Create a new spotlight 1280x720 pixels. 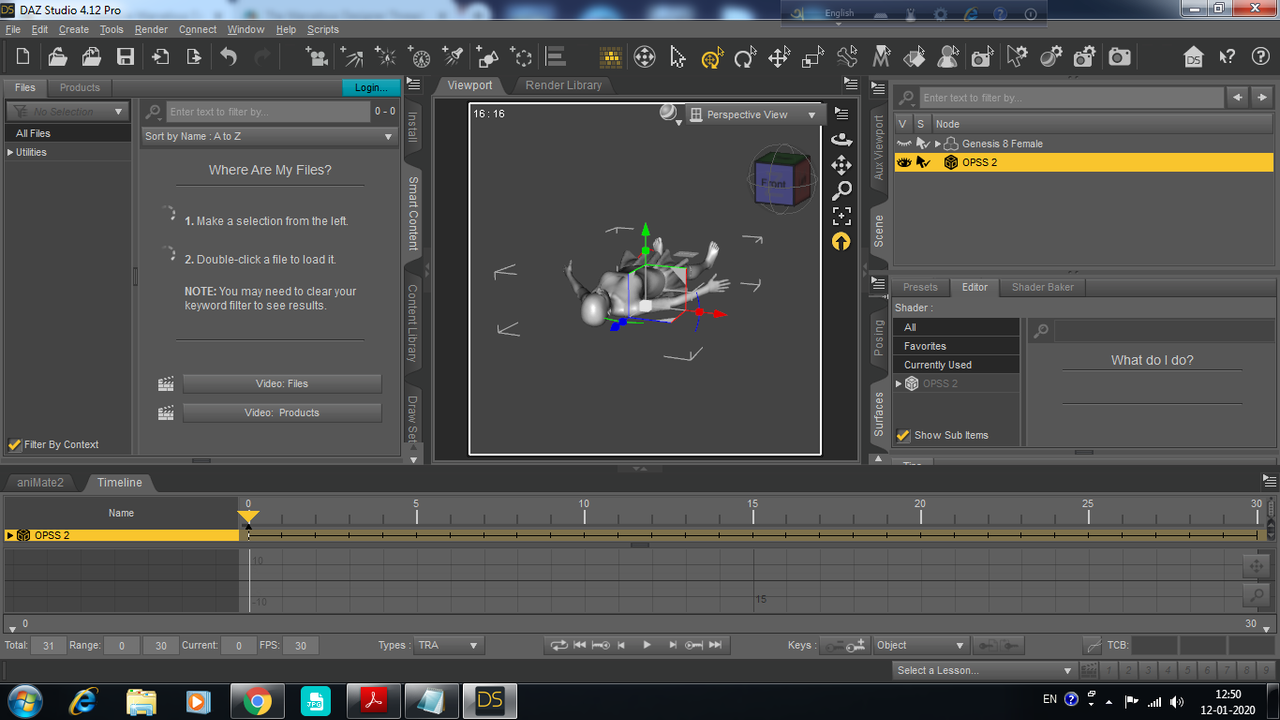454,57
